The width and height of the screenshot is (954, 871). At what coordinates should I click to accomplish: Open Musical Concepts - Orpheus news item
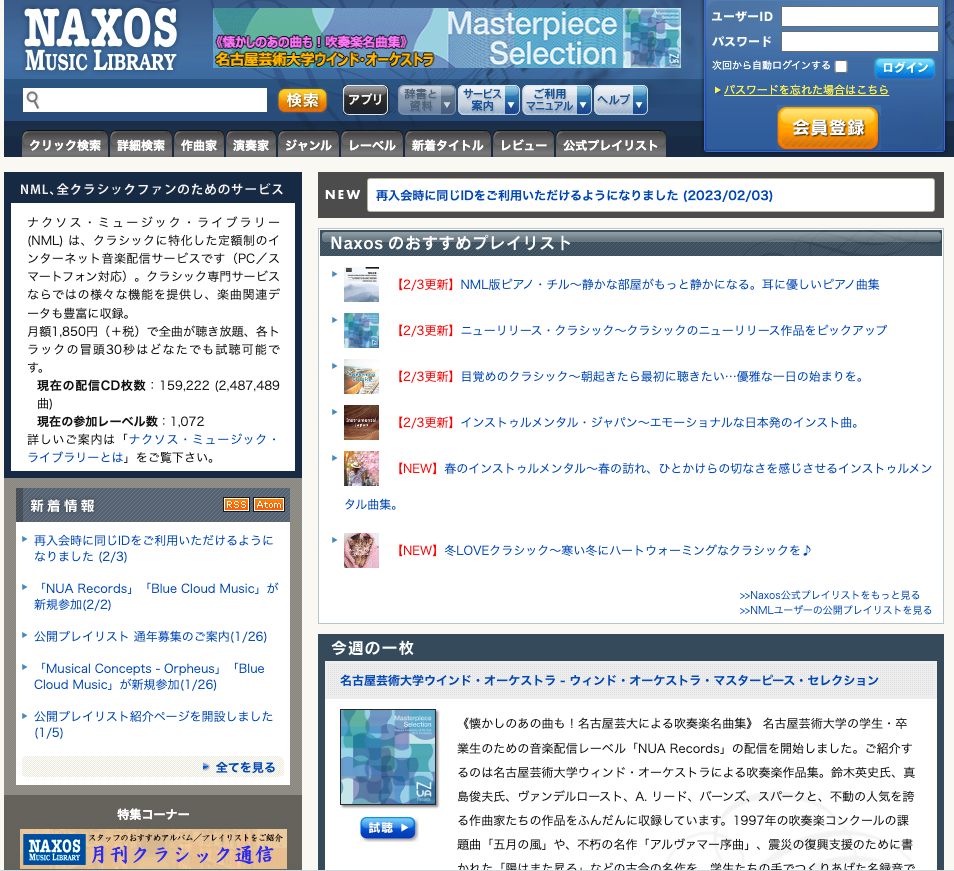pyautogui.click(x=149, y=676)
